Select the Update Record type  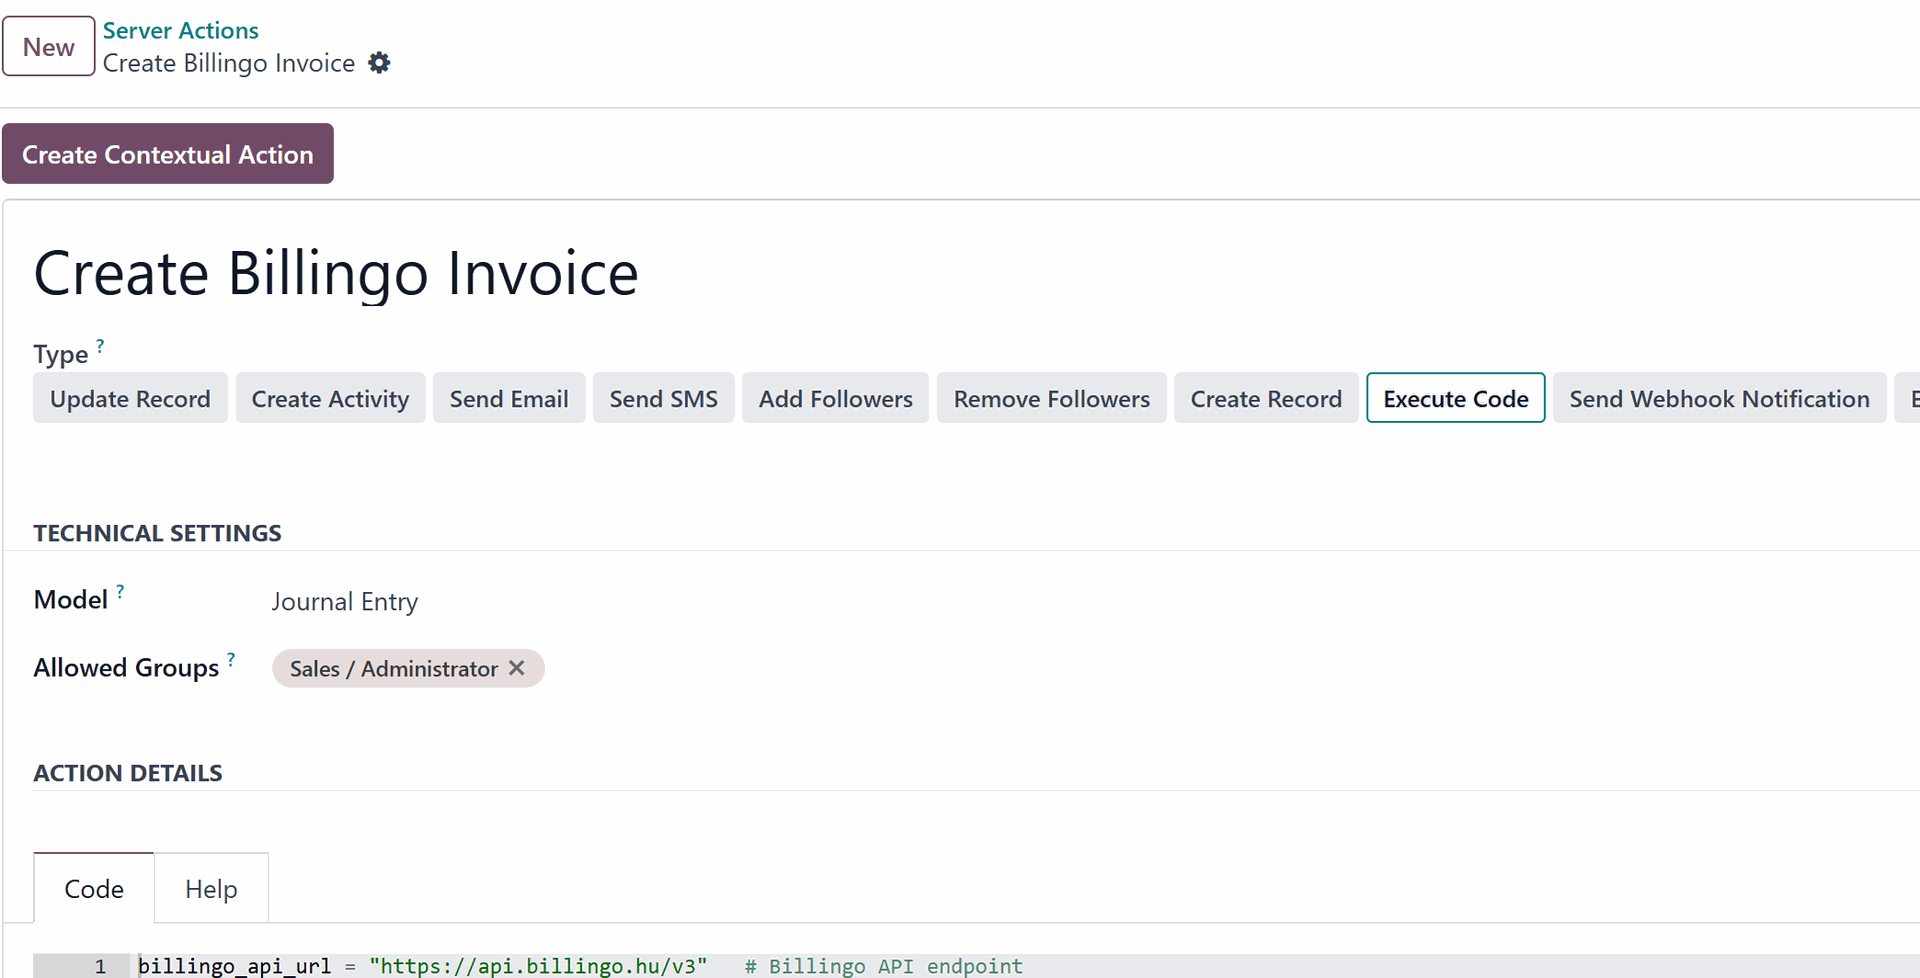tap(130, 398)
